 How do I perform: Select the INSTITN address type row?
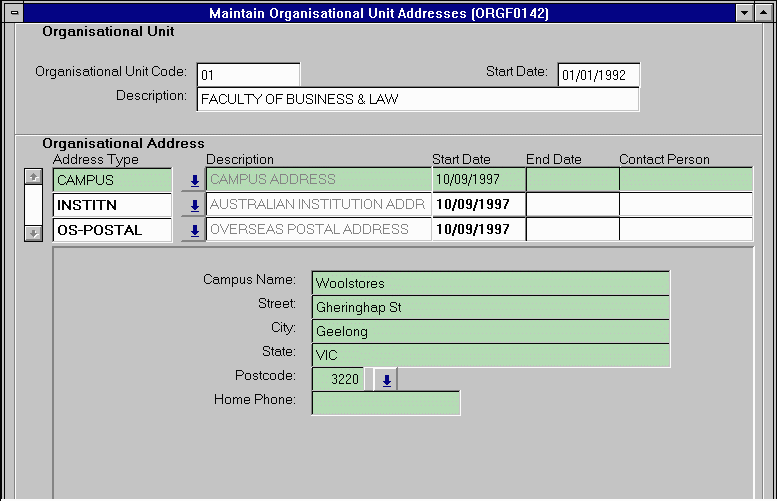pos(112,205)
